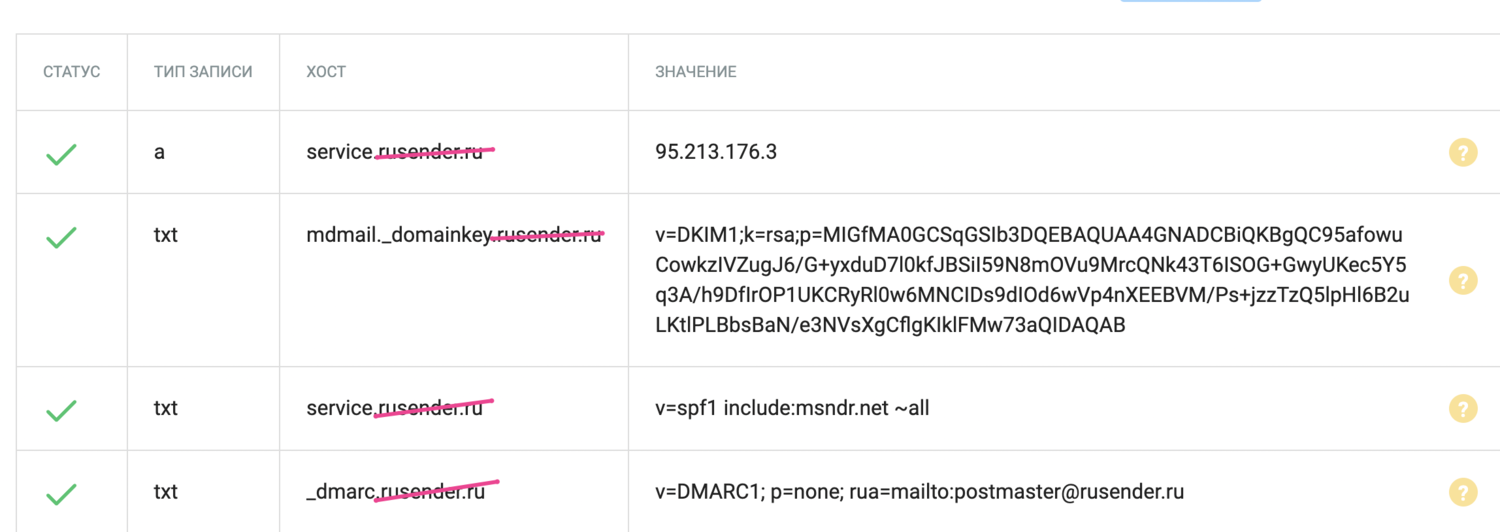Screen dimensions: 1500x532
Task: Click help icon for the SPF record
Action: point(1462,408)
